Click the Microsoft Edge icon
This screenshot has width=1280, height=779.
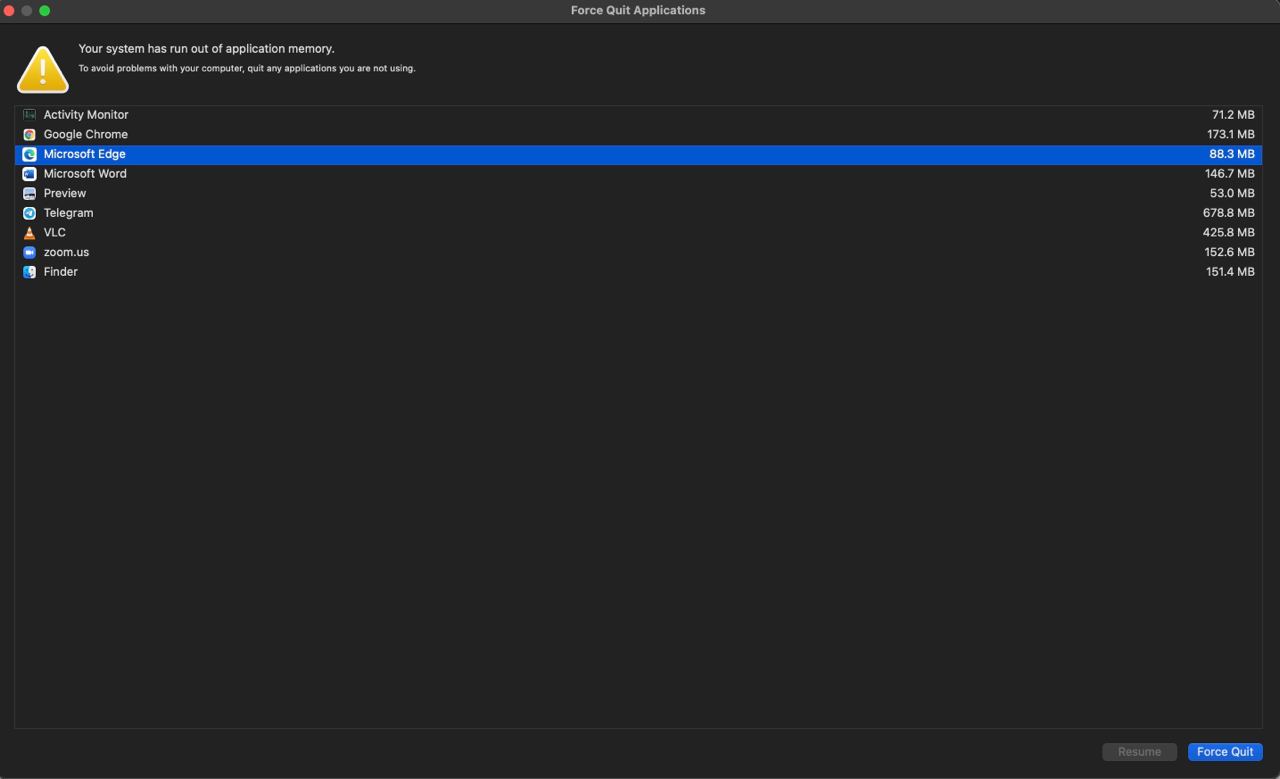(29, 154)
